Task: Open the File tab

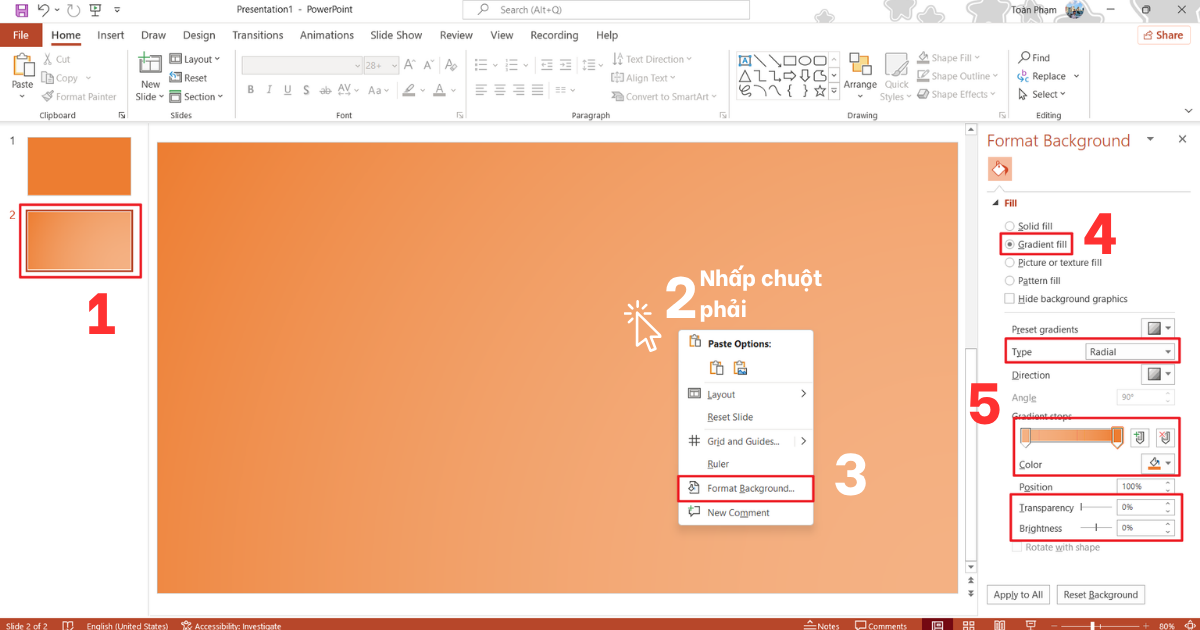Action: [21, 35]
